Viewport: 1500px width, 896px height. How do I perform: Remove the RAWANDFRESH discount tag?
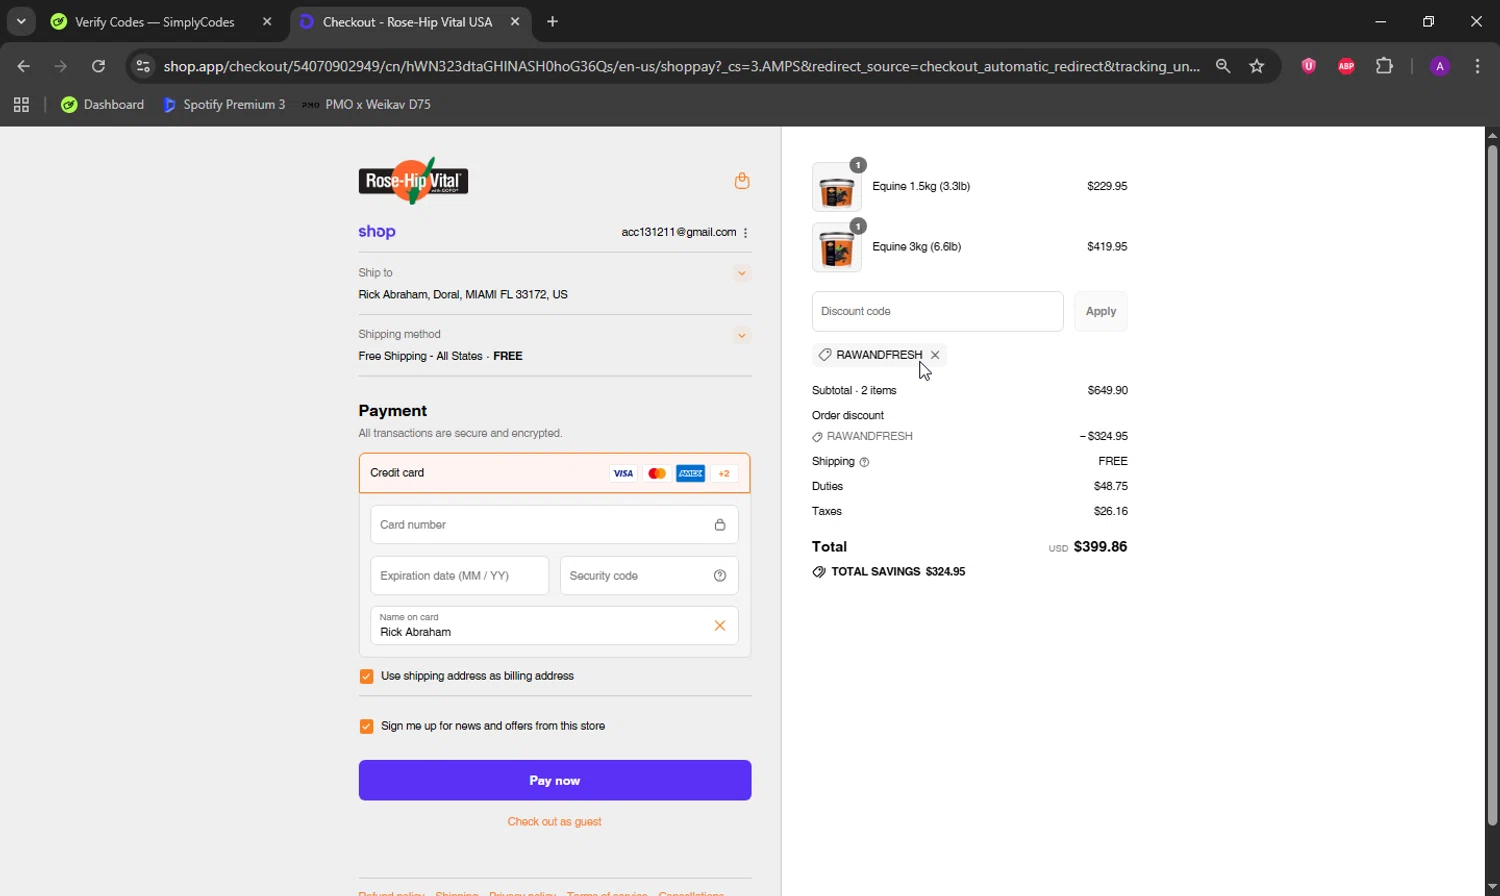click(x=935, y=355)
